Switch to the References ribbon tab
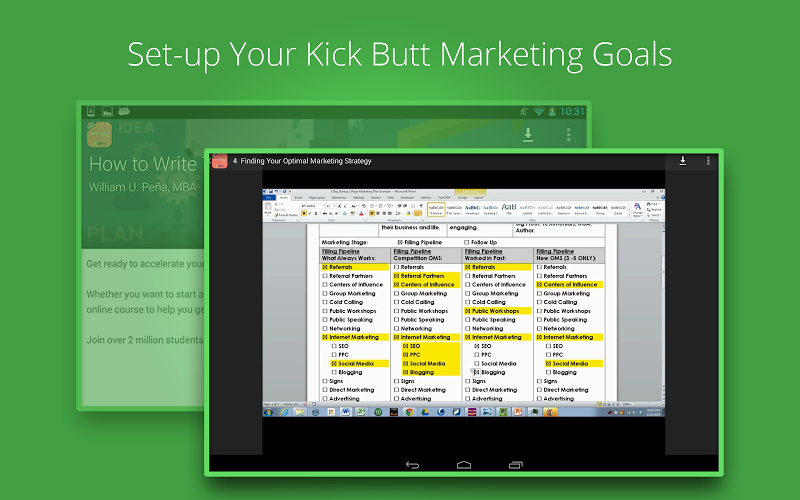Viewport: 800px width, 500px height. click(339, 197)
